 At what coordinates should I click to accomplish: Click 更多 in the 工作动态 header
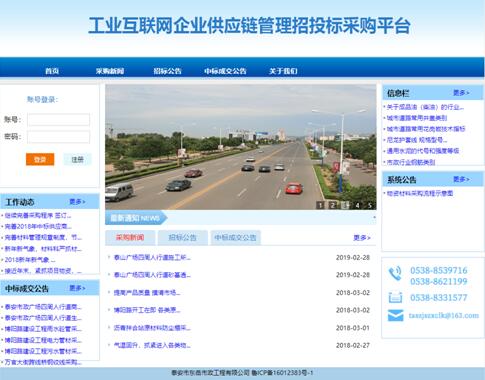[77, 202]
